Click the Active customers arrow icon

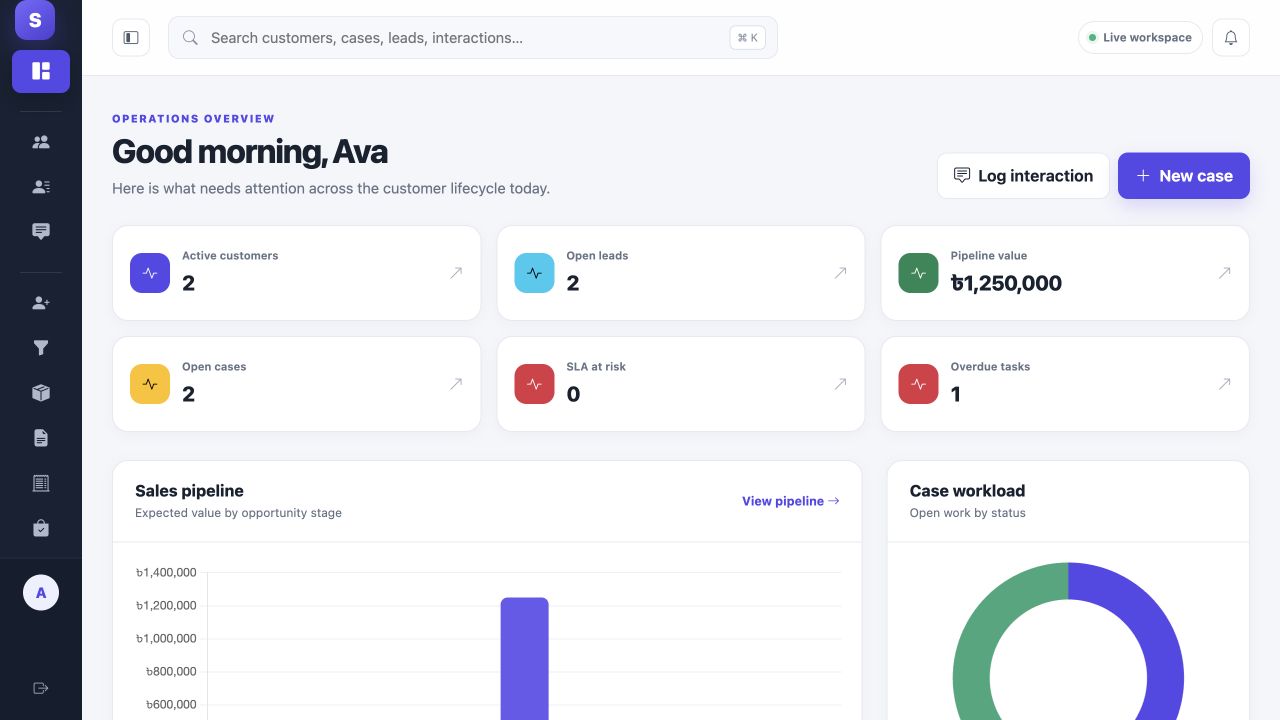tap(456, 273)
